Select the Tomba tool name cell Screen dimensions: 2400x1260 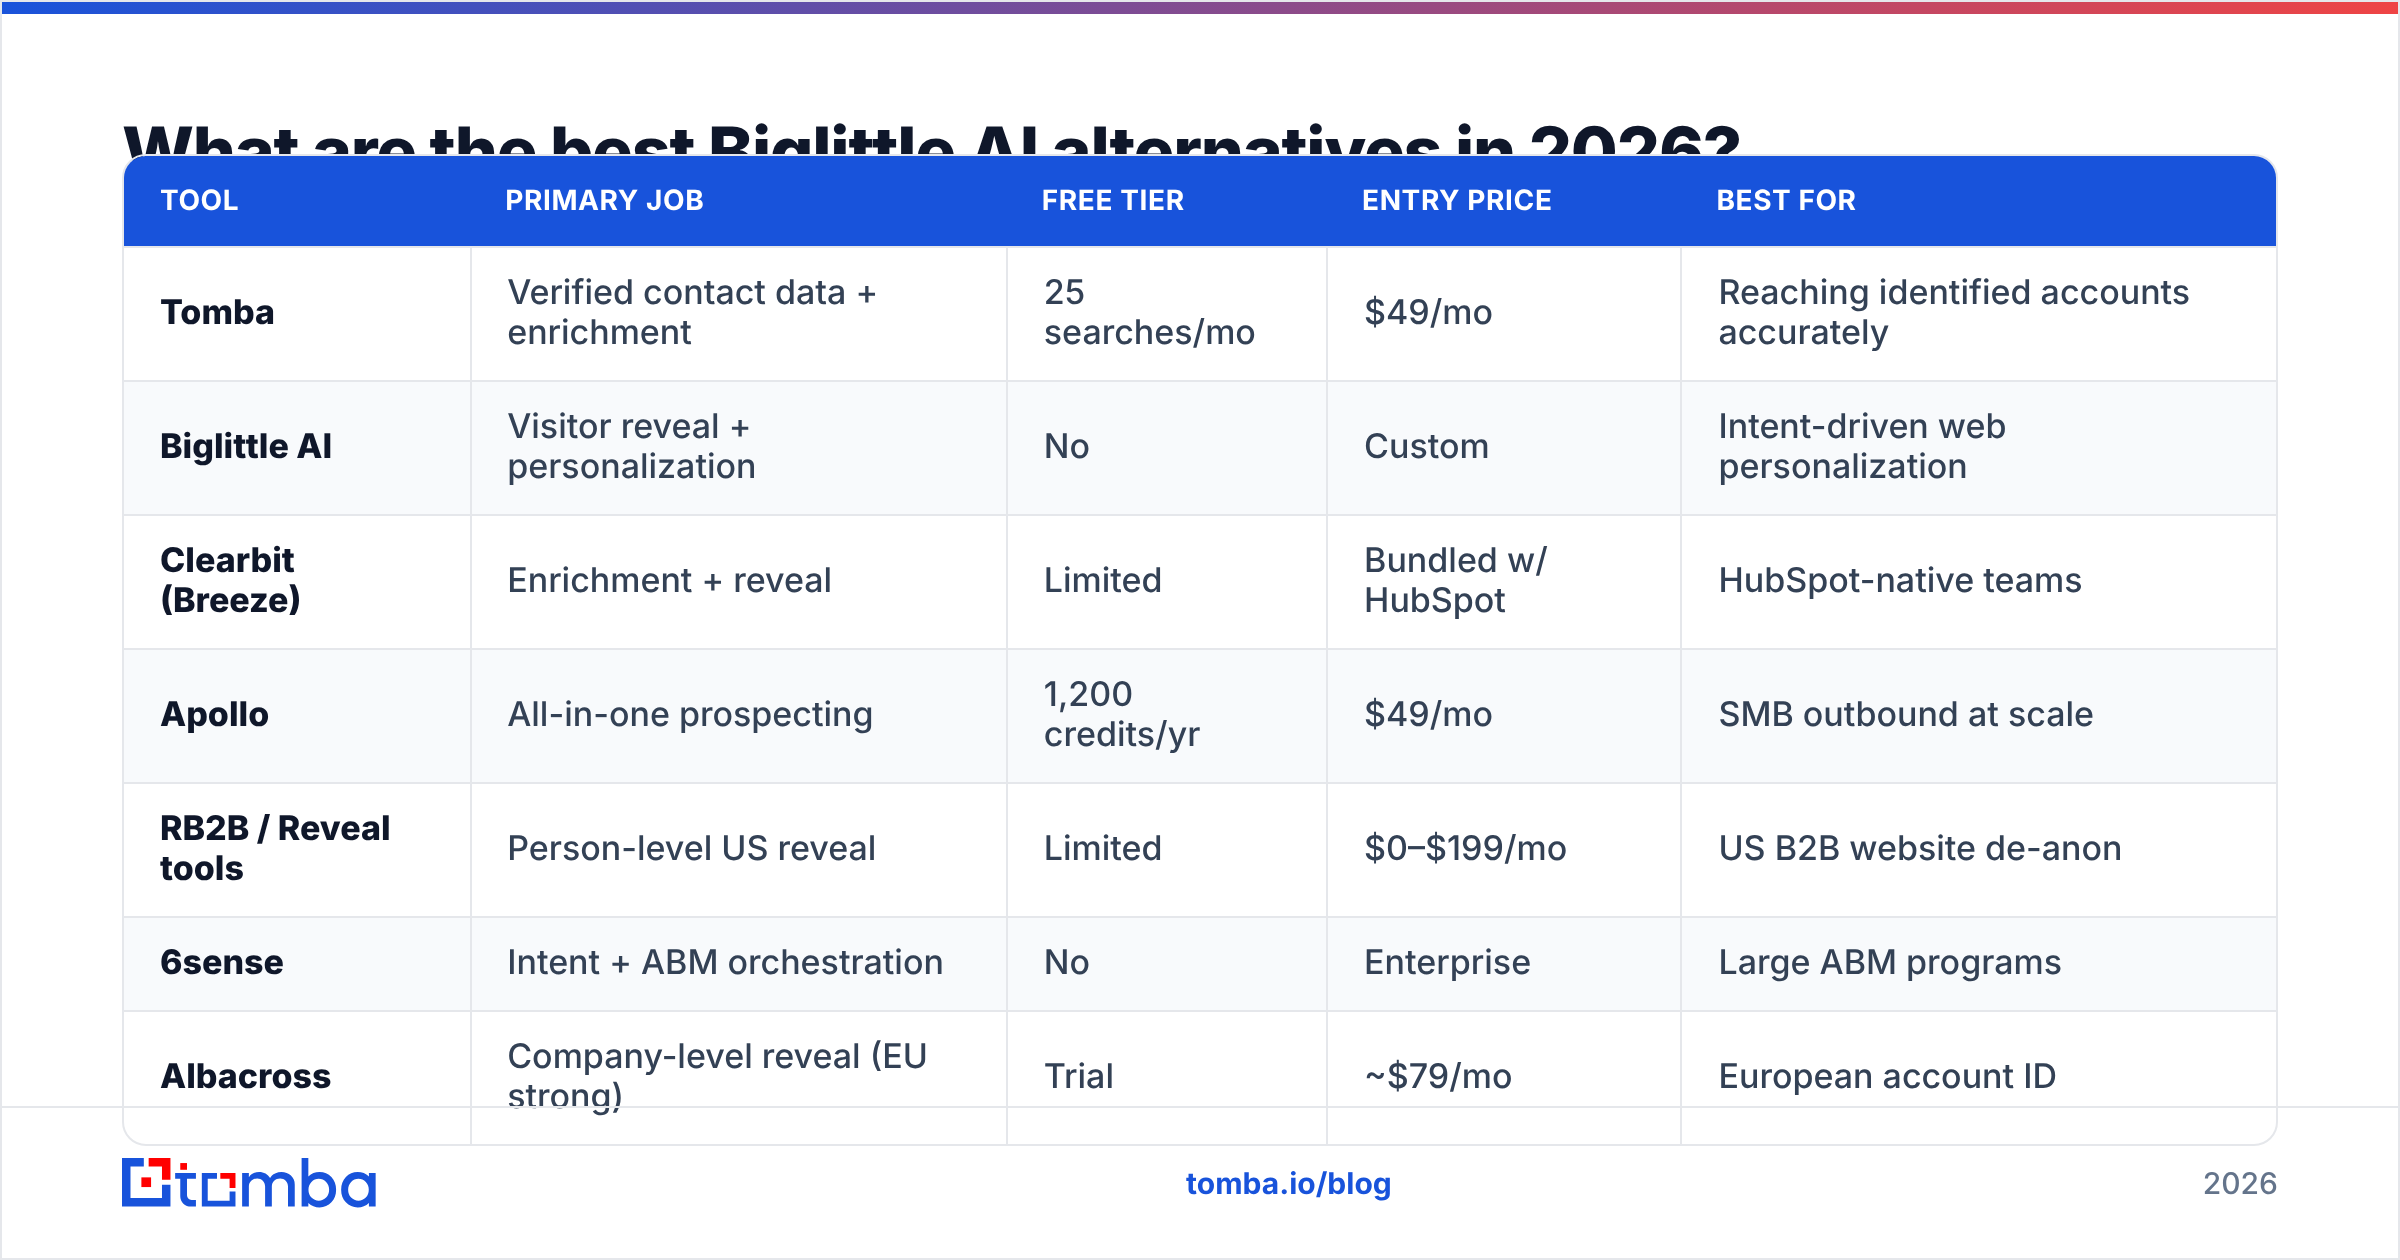coord(297,313)
